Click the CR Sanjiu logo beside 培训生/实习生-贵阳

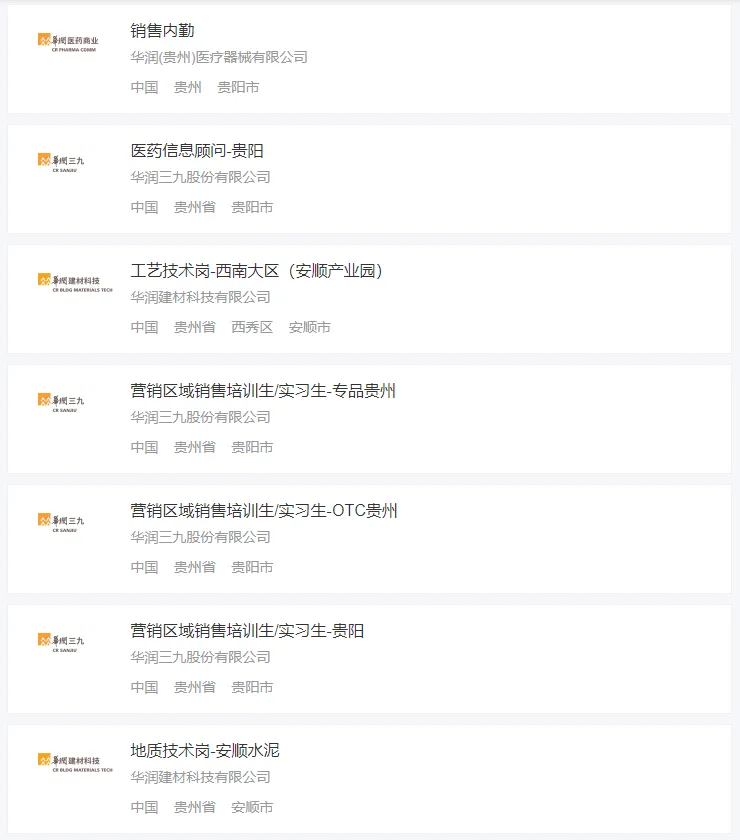(61, 641)
